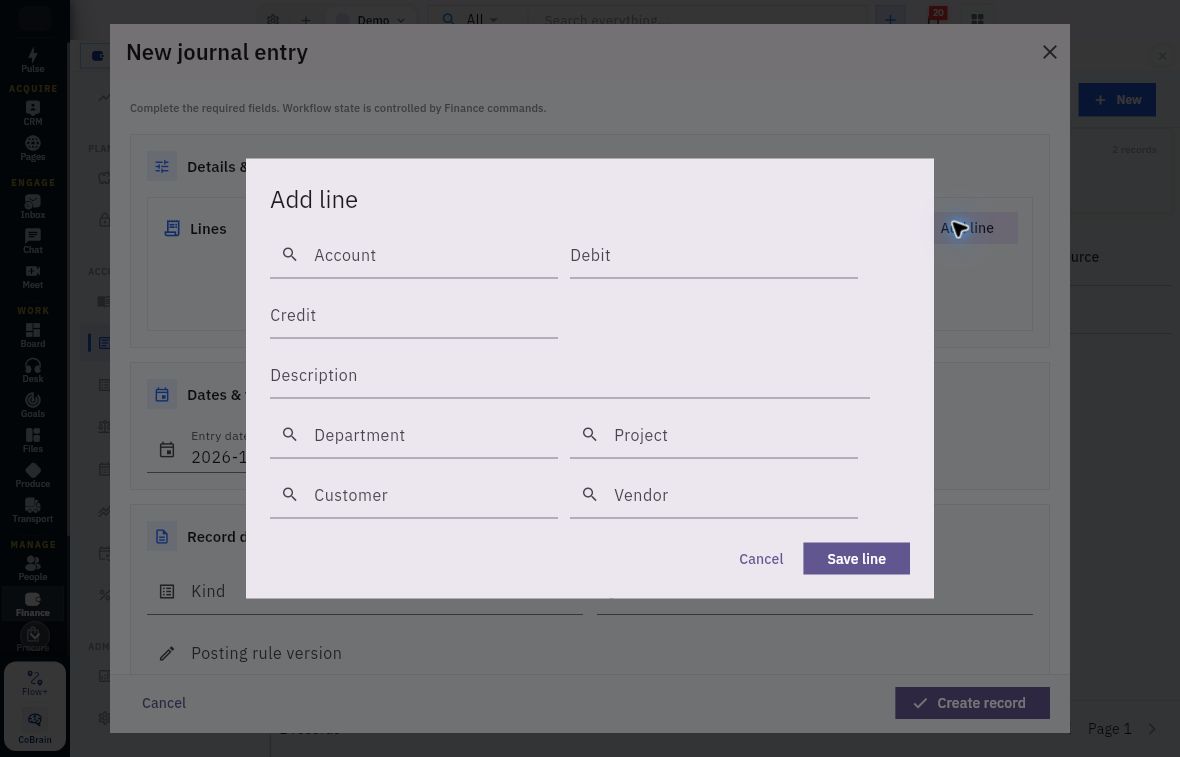Open Pulse in the sidebar
This screenshot has width=1180, height=757.
(32, 60)
